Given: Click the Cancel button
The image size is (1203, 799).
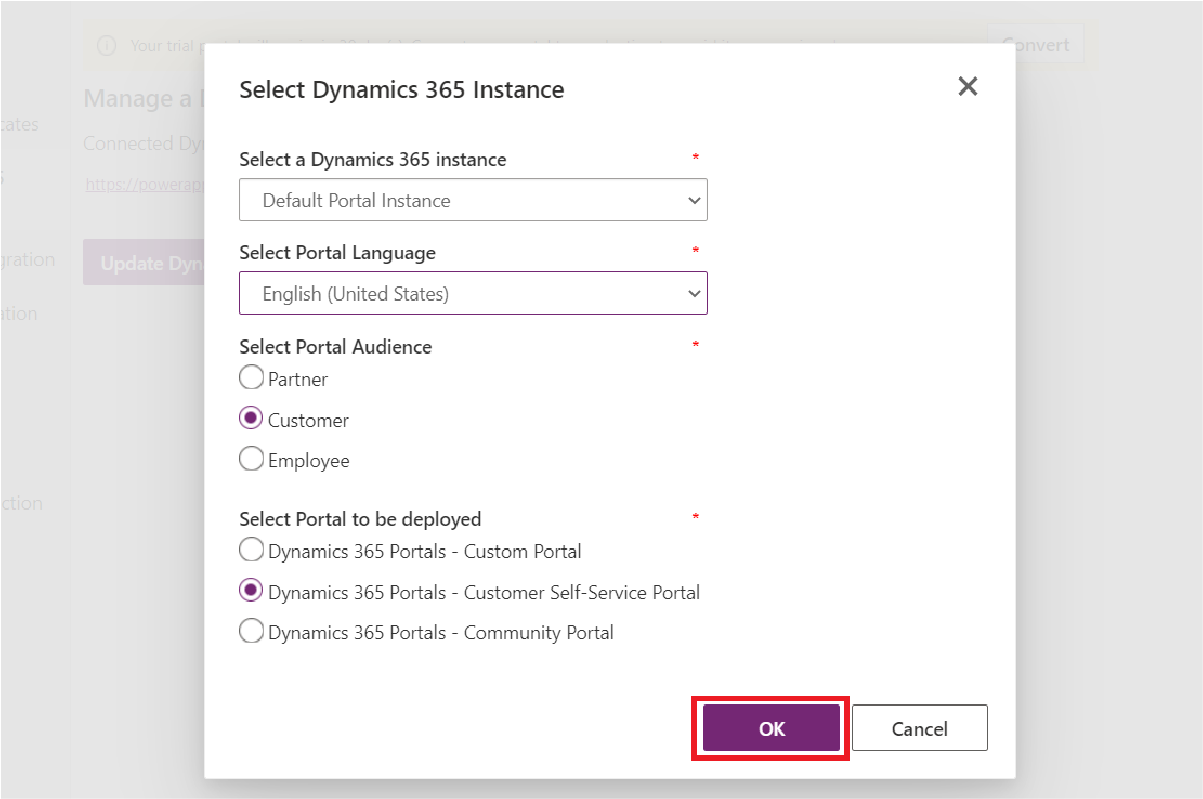Looking at the screenshot, I should coord(920,729).
